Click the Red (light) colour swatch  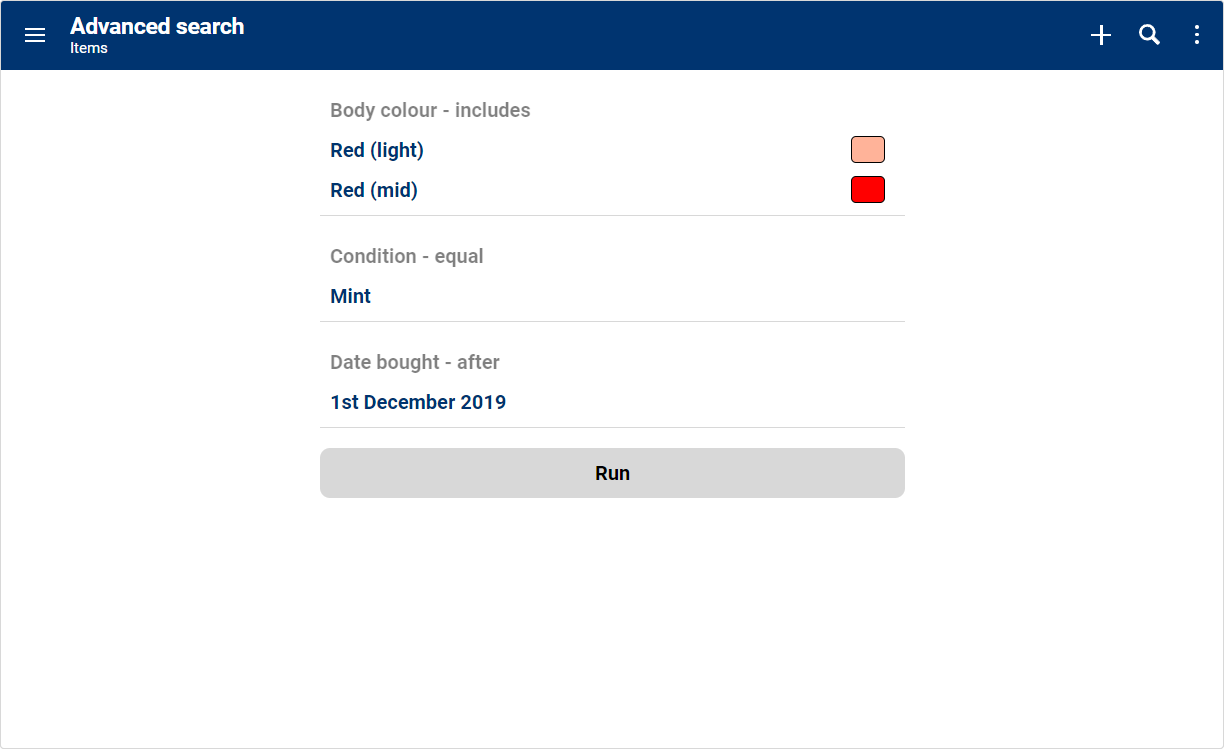pyautogui.click(x=867, y=150)
